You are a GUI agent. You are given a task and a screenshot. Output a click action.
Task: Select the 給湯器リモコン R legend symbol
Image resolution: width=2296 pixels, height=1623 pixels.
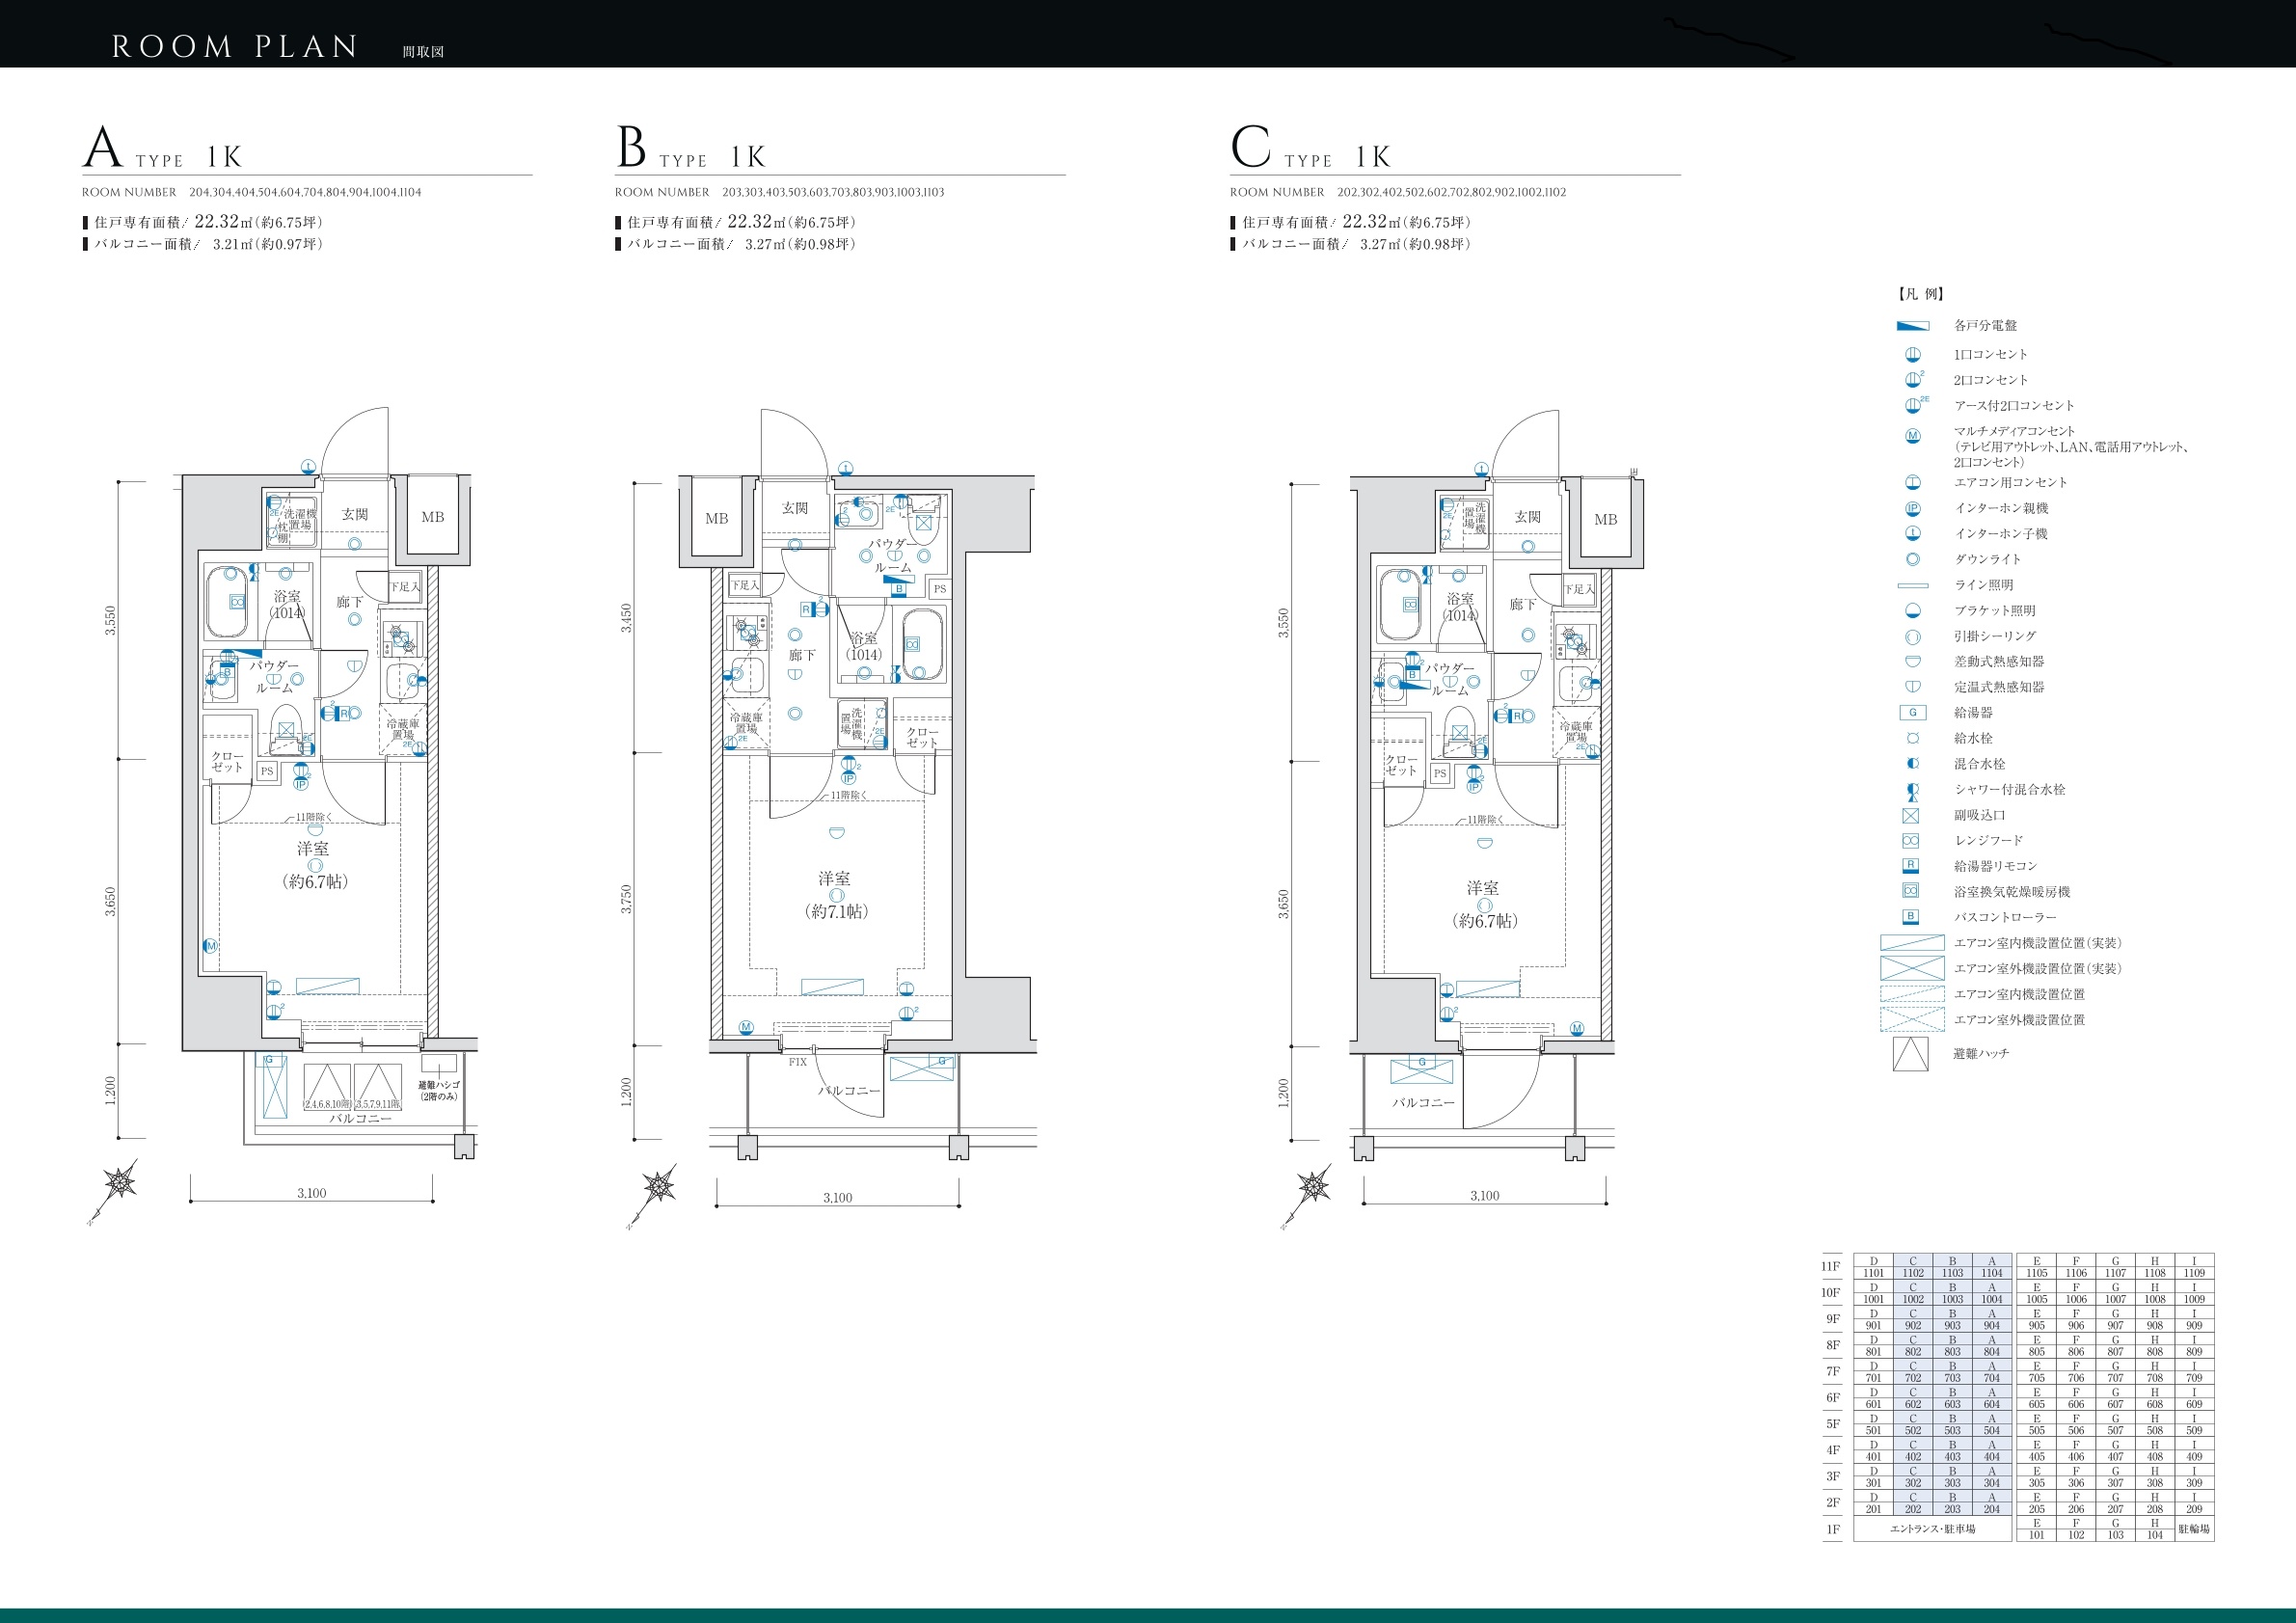[1911, 866]
